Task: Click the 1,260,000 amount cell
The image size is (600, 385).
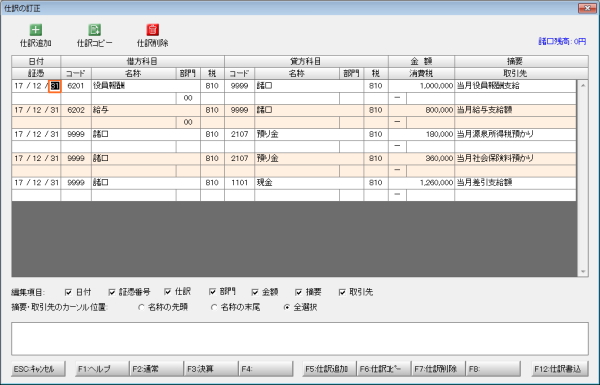Action: 421,183
